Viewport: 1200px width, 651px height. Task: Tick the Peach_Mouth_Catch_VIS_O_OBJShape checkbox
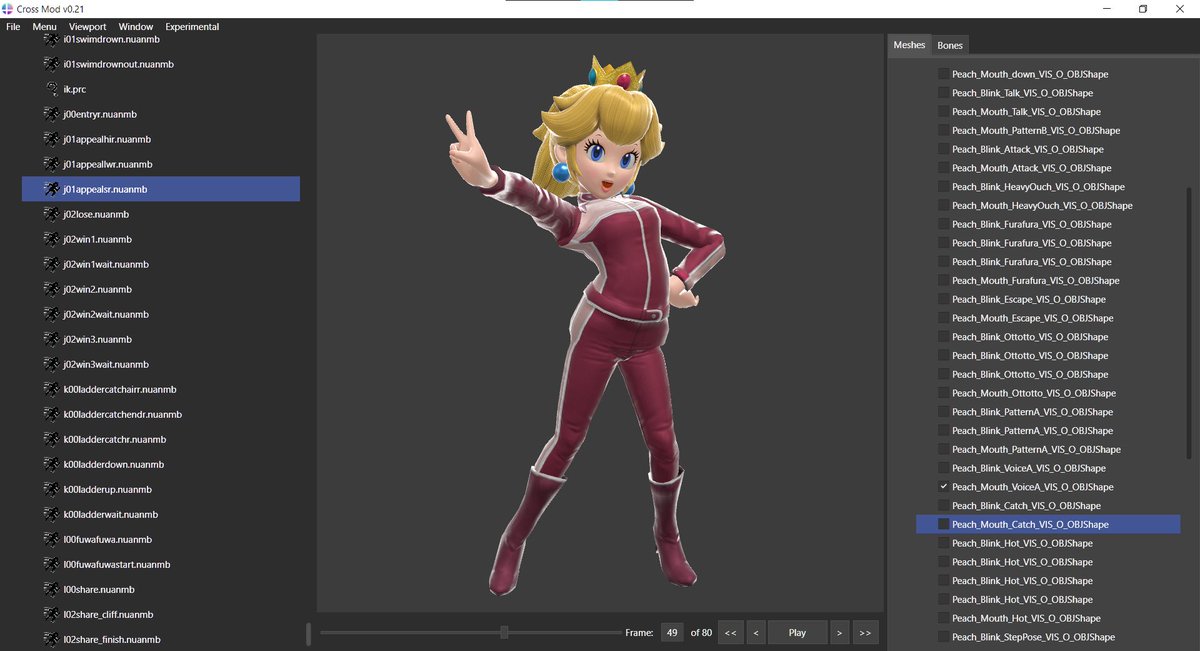point(943,524)
